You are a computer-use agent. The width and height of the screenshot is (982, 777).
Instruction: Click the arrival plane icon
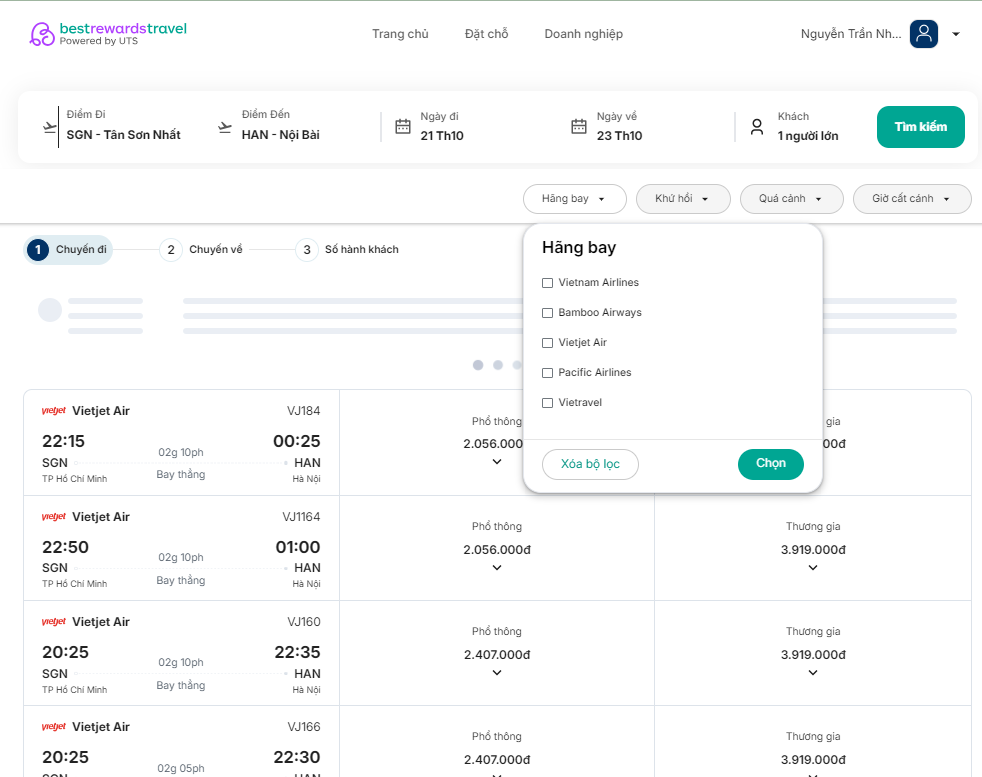click(225, 127)
